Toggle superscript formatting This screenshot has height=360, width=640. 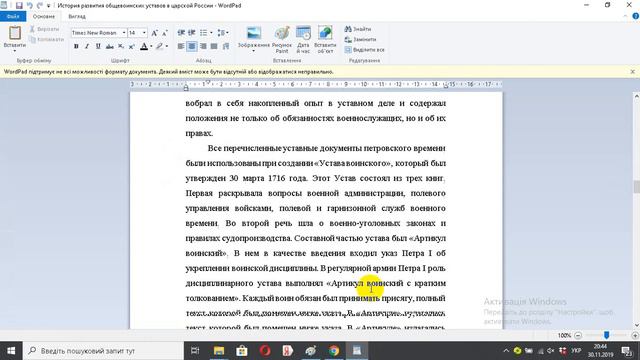coord(131,47)
